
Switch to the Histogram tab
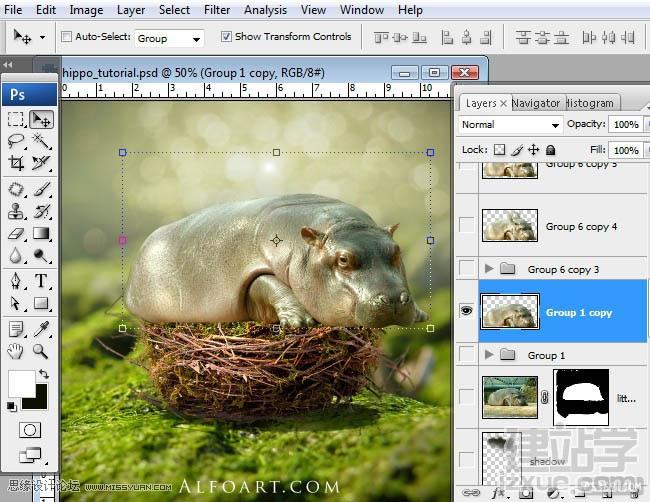click(590, 103)
